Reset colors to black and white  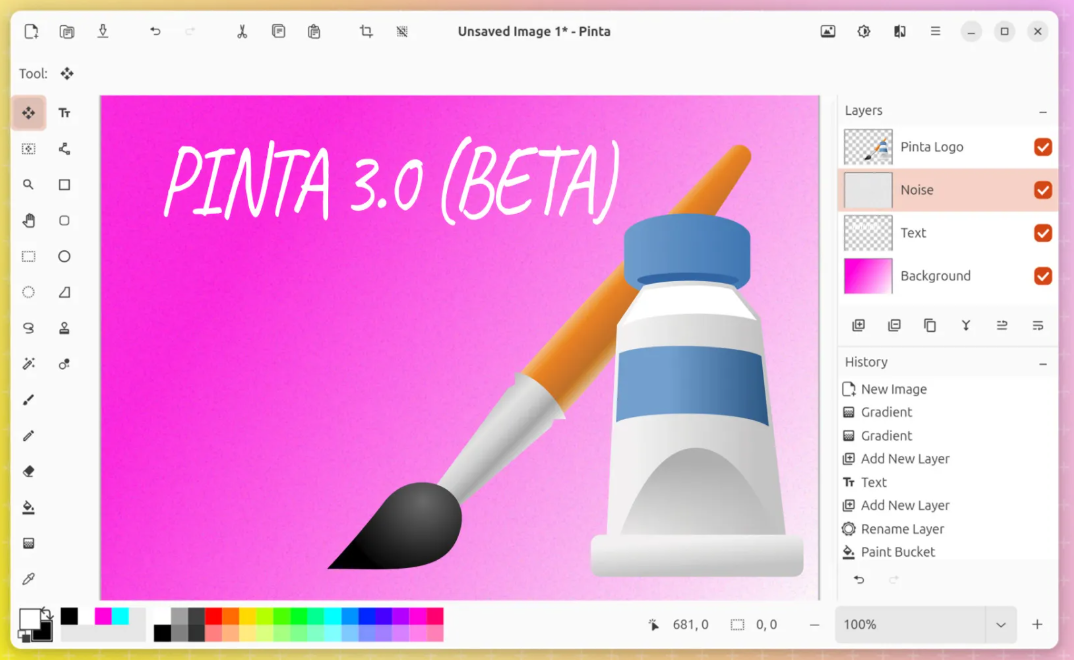pyautogui.click(x=24, y=637)
